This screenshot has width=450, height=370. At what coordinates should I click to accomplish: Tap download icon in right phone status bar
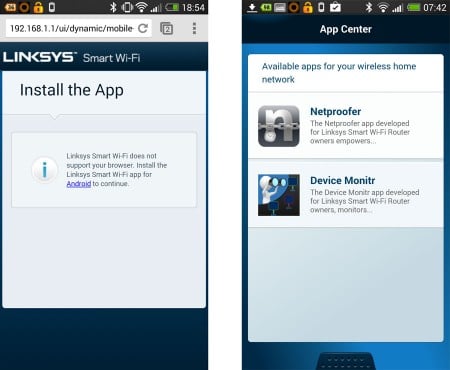click(252, 7)
